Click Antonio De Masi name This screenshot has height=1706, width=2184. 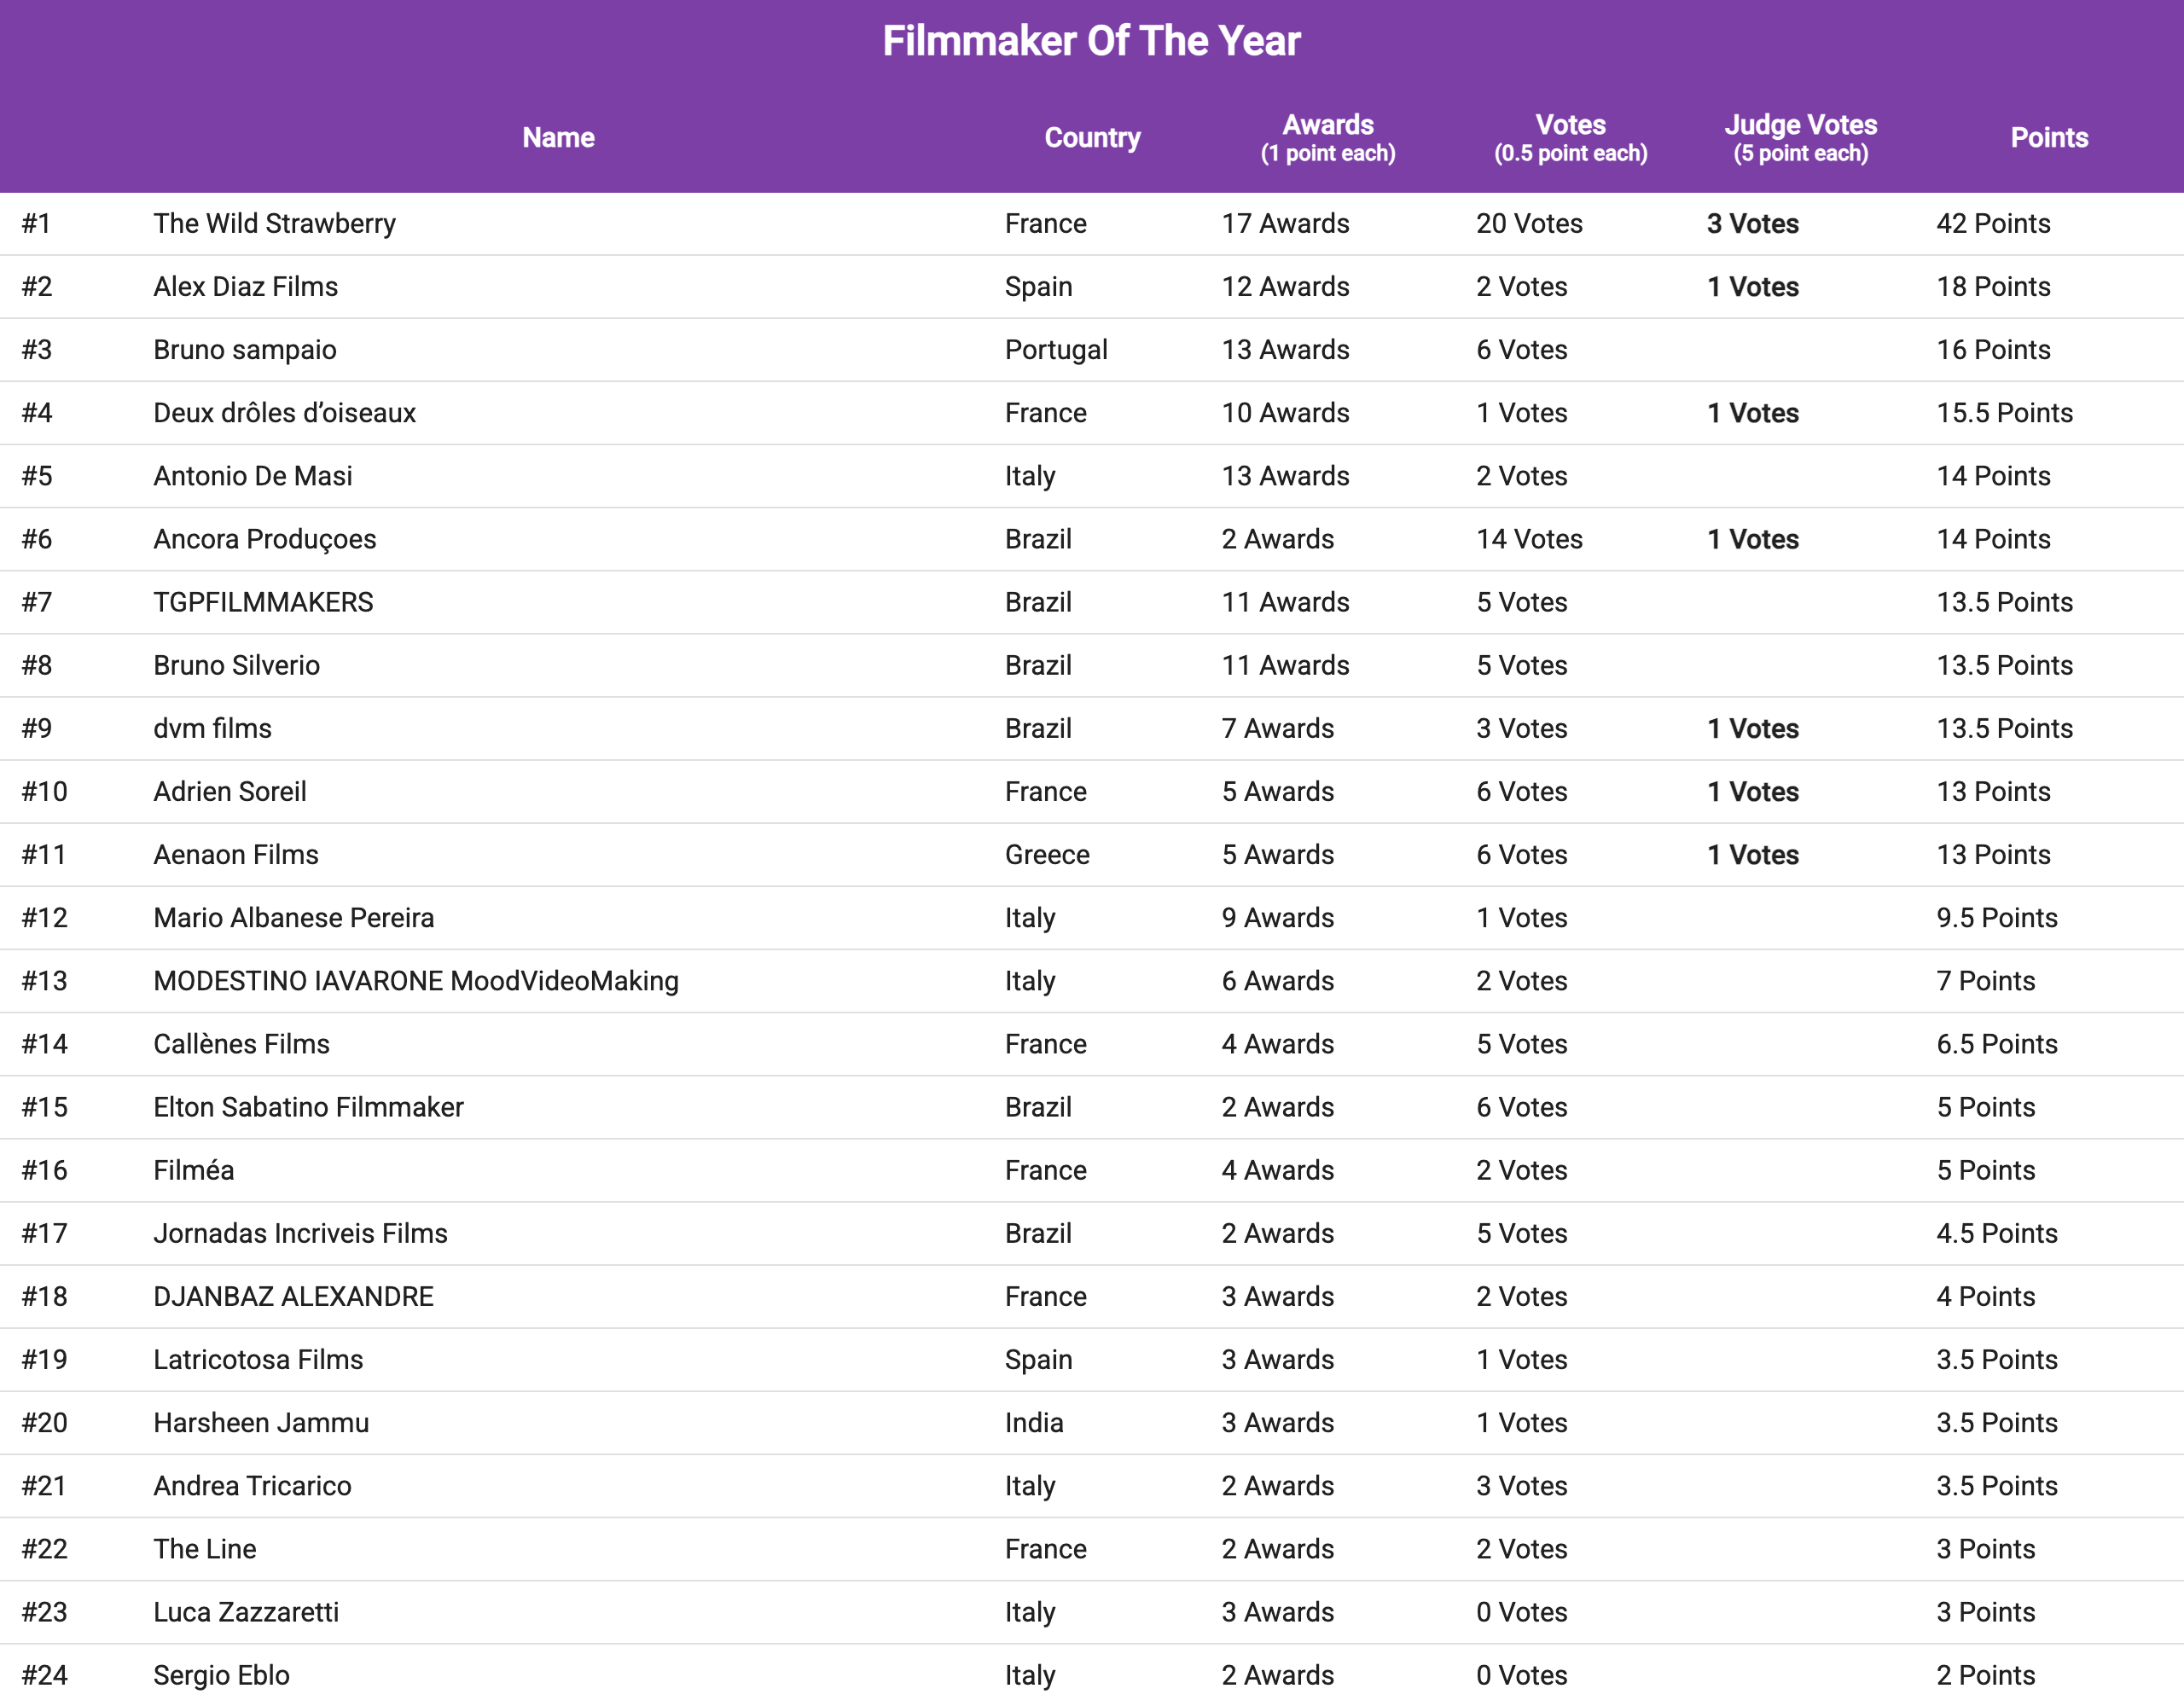pyautogui.click(x=252, y=476)
